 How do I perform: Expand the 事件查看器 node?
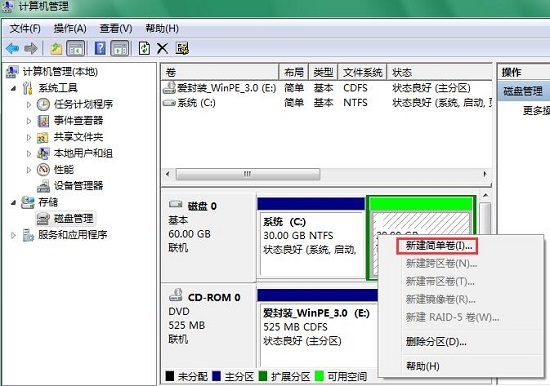coord(29,121)
